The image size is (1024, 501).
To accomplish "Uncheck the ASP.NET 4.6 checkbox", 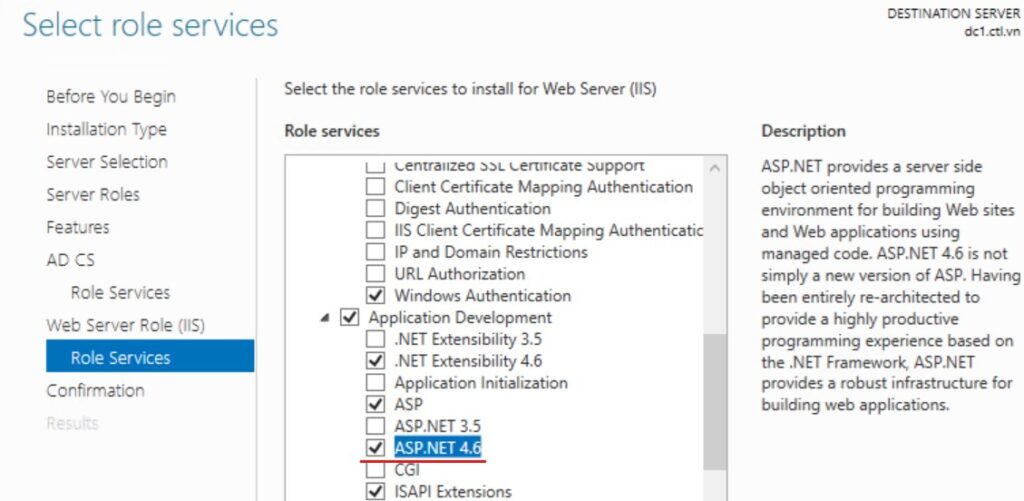I will tap(375, 448).
